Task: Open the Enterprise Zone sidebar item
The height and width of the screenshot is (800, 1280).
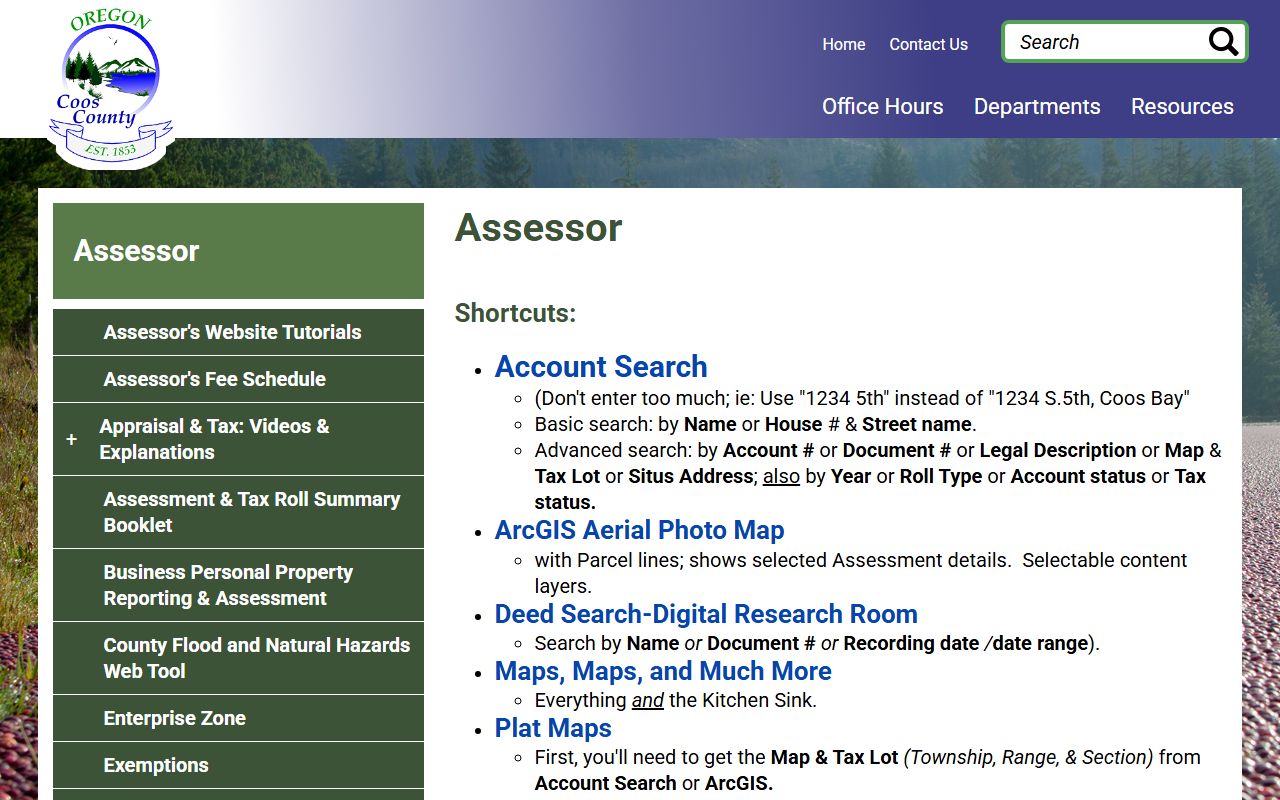Action: [238, 718]
